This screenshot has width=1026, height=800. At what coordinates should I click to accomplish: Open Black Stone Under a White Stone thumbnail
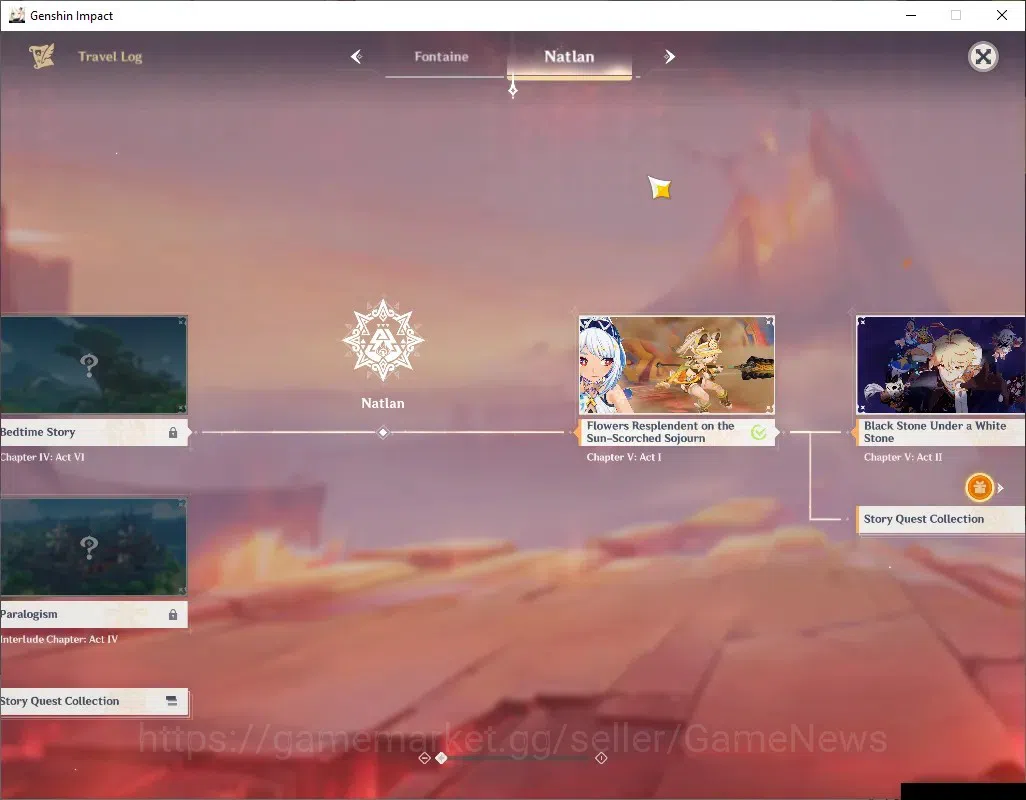tap(941, 365)
